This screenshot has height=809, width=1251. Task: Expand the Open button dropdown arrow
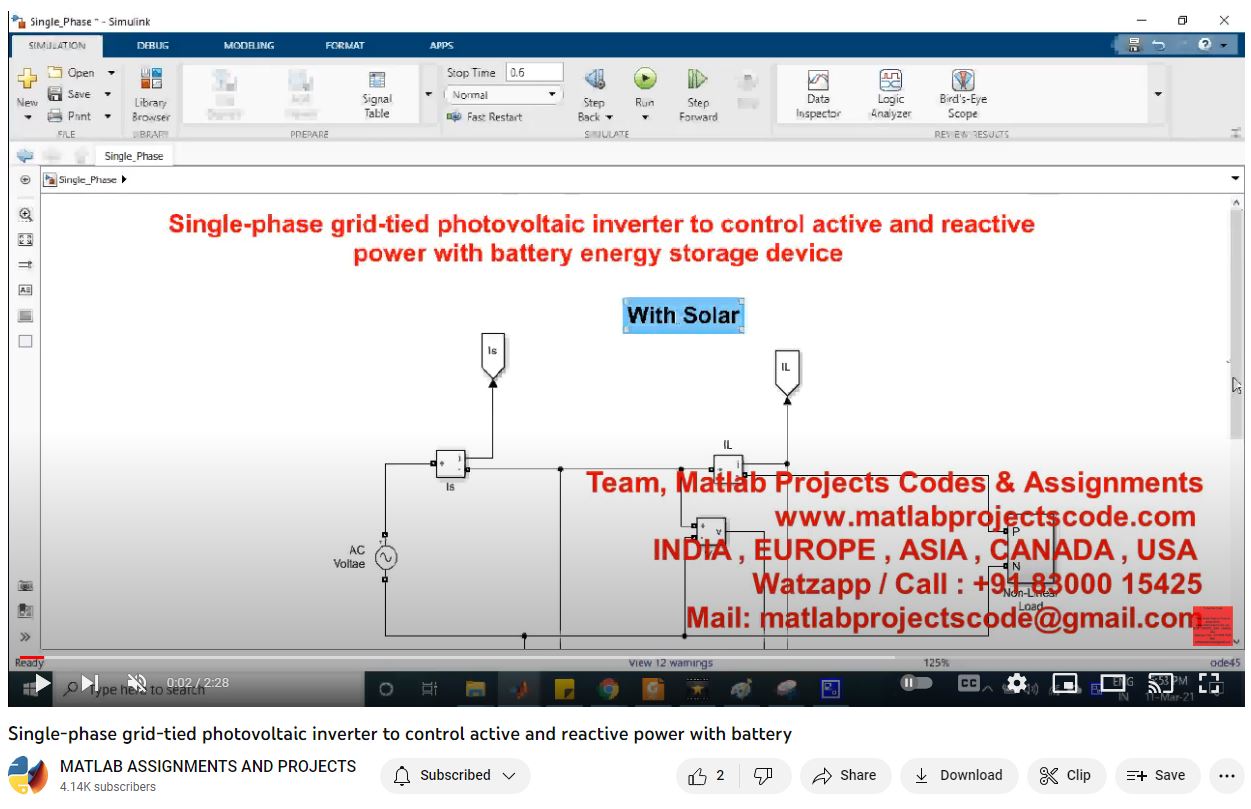pos(111,73)
